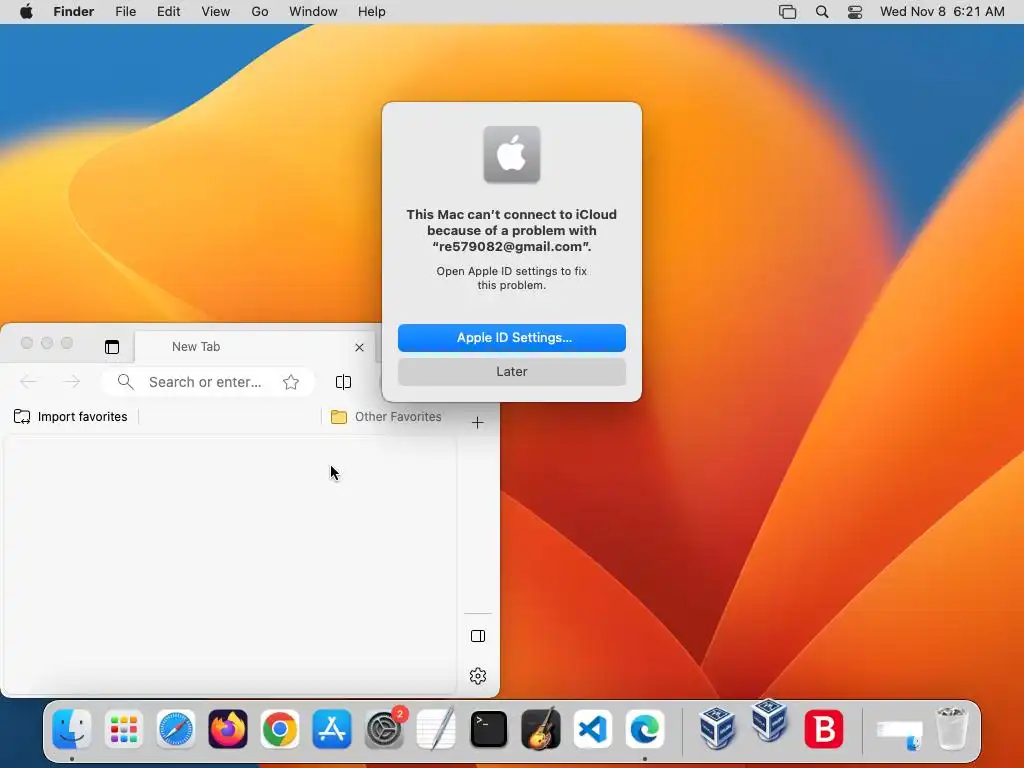The width and height of the screenshot is (1024, 768).
Task: Open the Help menu
Action: (x=372, y=12)
